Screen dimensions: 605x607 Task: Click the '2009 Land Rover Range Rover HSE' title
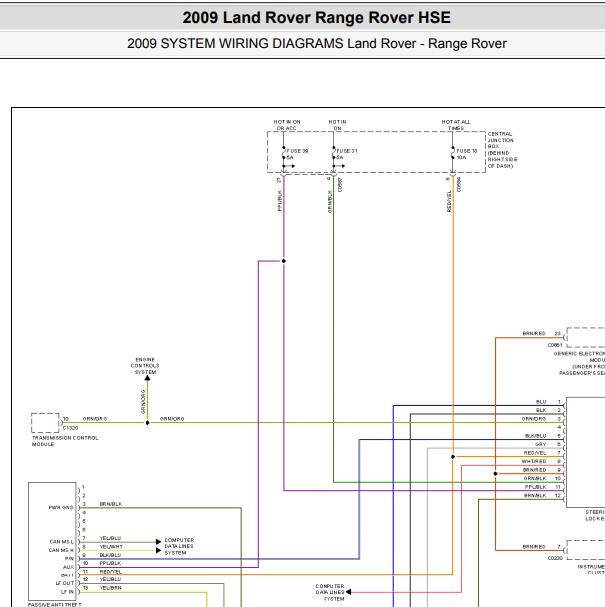pyautogui.click(x=316, y=18)
